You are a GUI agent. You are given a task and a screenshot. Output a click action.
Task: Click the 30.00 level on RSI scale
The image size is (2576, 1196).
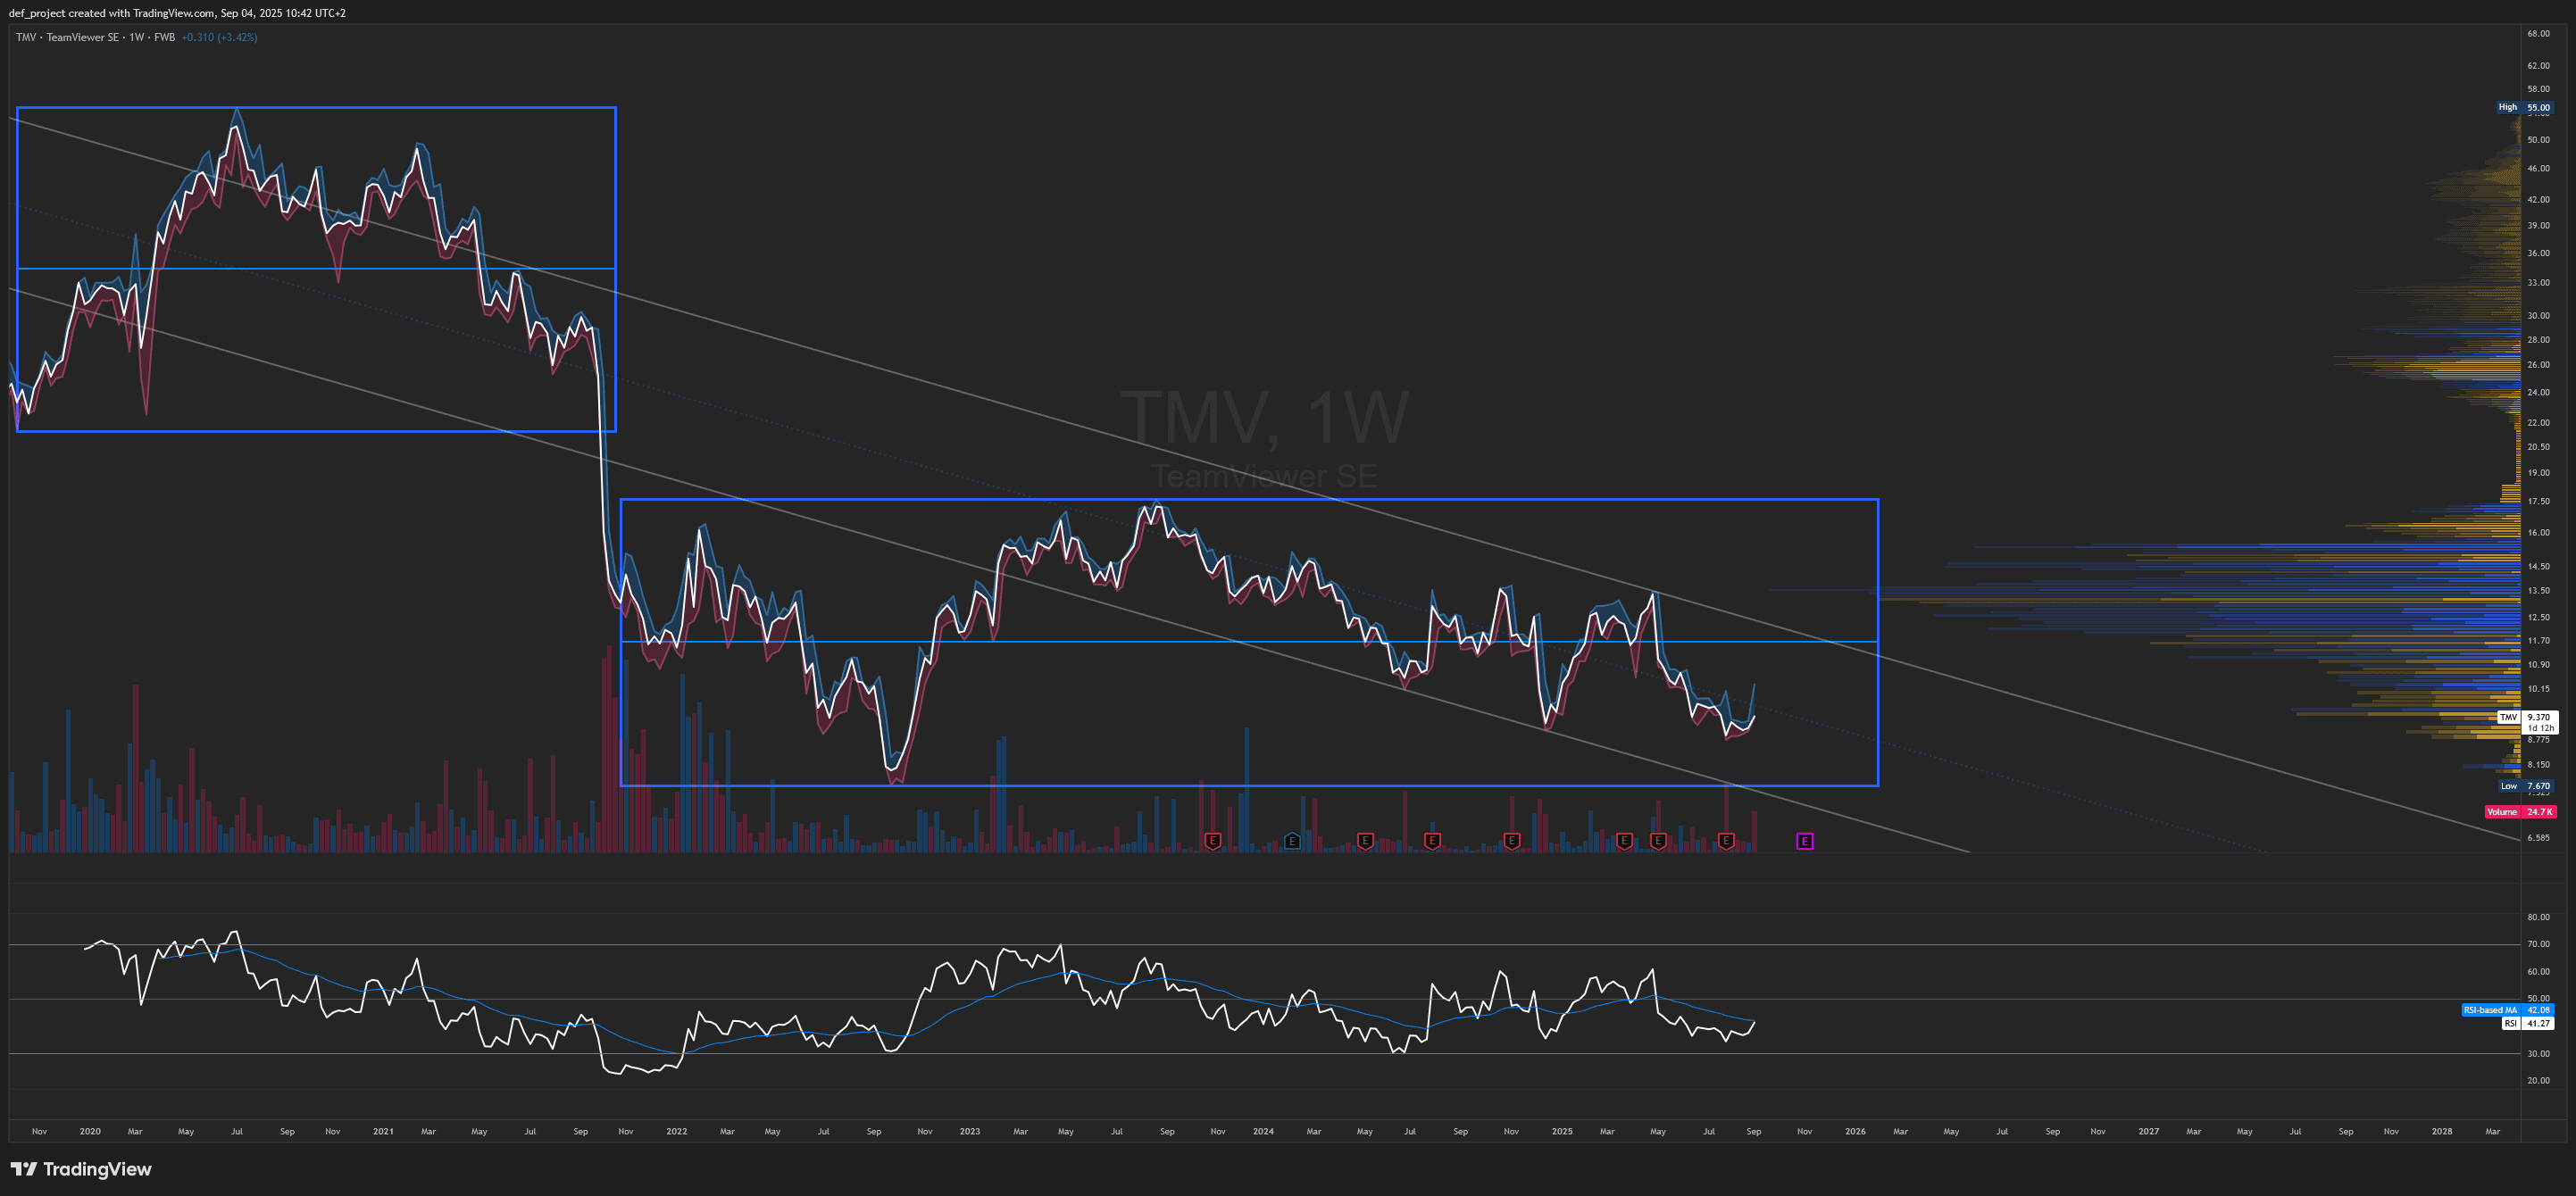(2538, 1053)
